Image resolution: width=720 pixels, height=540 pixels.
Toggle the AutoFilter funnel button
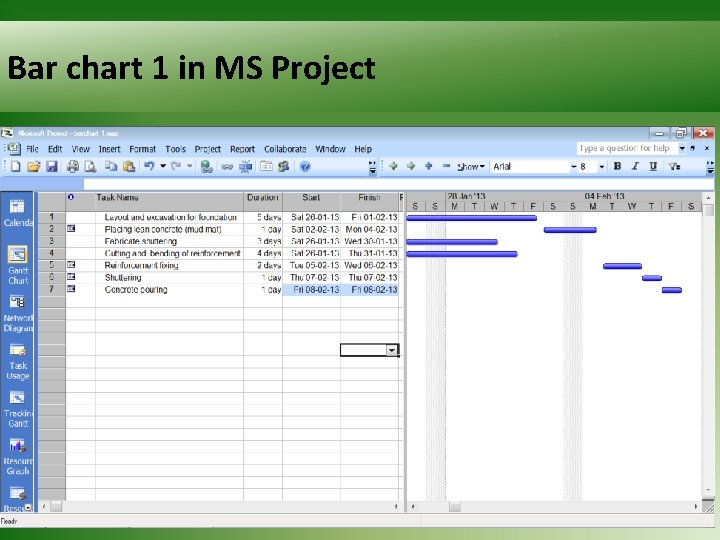[x=674, y=166]
